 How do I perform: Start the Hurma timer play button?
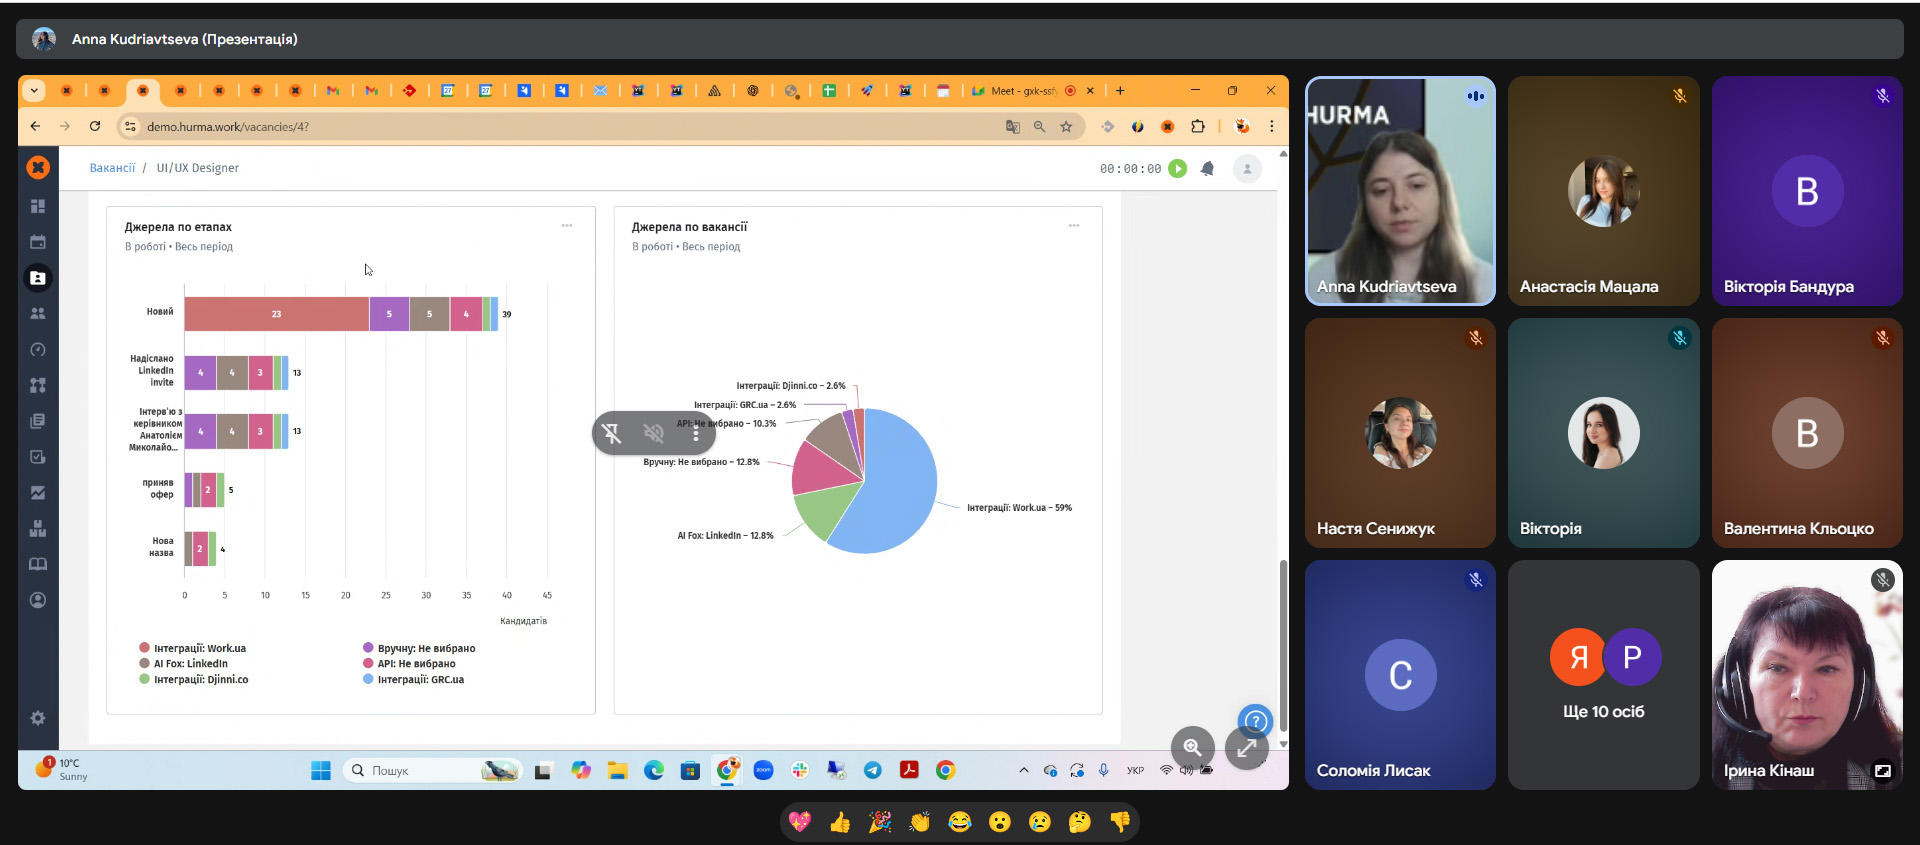click(1178, 169)
